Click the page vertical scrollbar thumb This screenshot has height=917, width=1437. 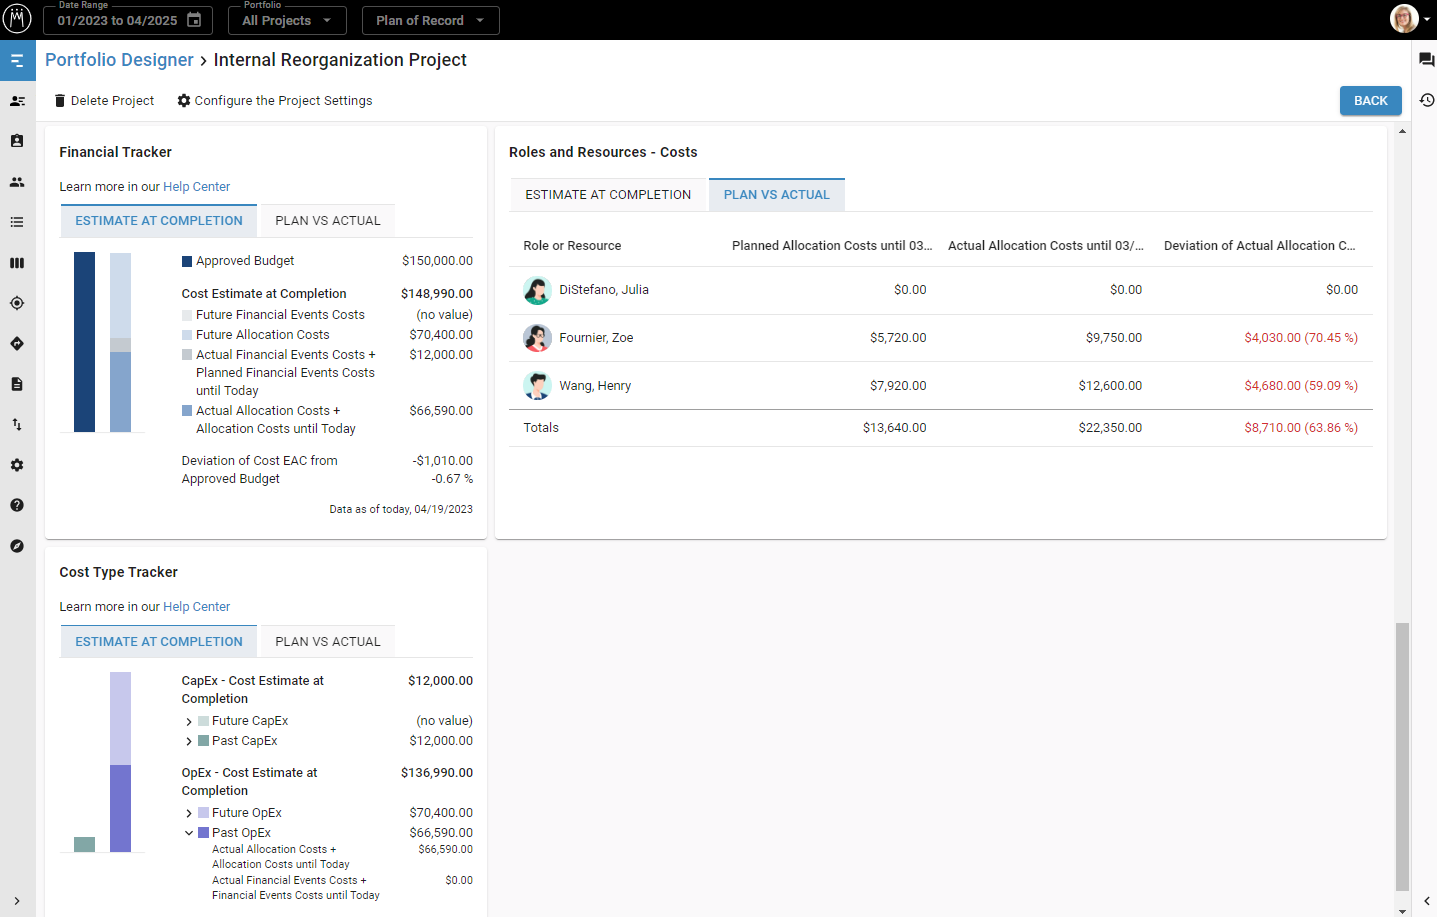(x=1402, y=756)
